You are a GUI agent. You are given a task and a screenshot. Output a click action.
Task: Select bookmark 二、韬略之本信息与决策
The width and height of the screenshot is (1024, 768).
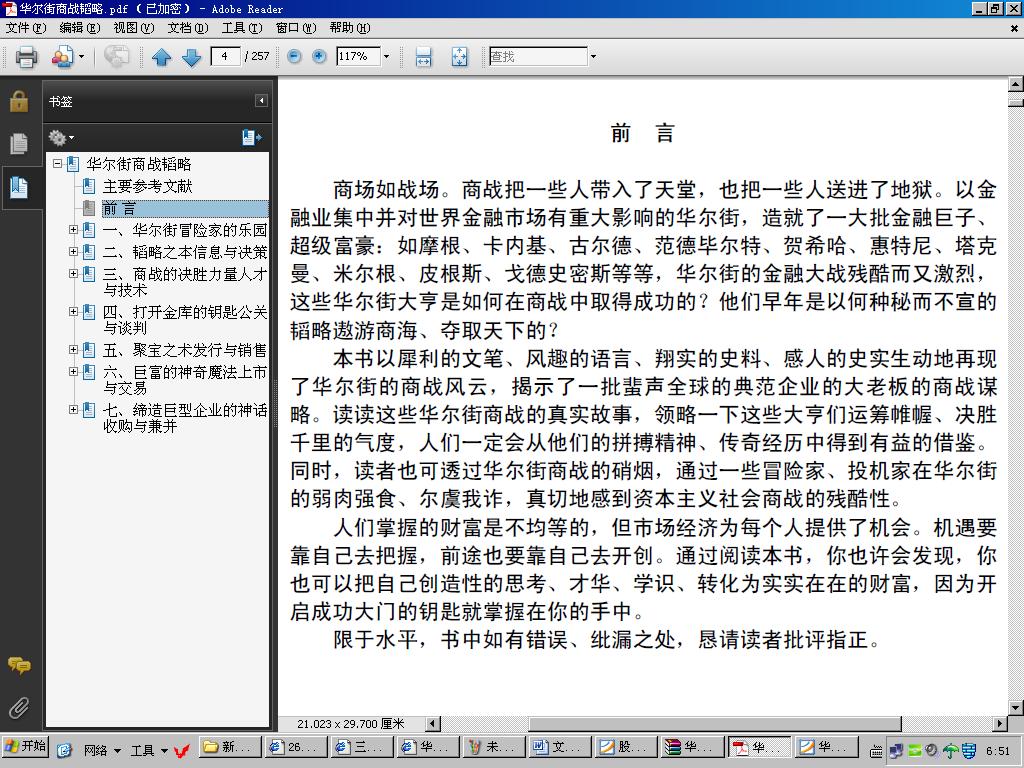pyautogui.click(x=185, y=253)
